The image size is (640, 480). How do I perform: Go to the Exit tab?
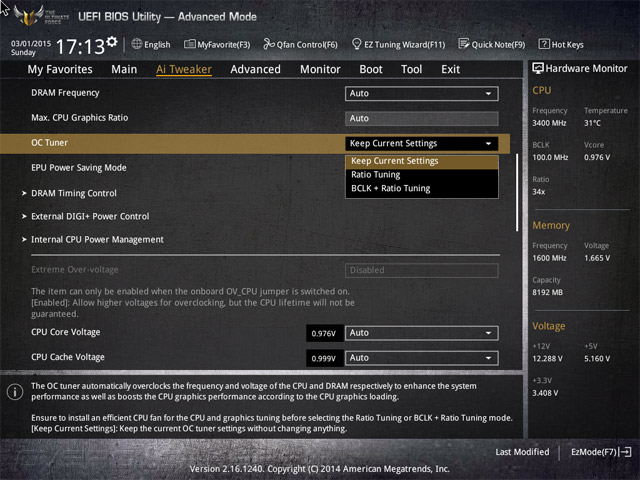point(451,69)
